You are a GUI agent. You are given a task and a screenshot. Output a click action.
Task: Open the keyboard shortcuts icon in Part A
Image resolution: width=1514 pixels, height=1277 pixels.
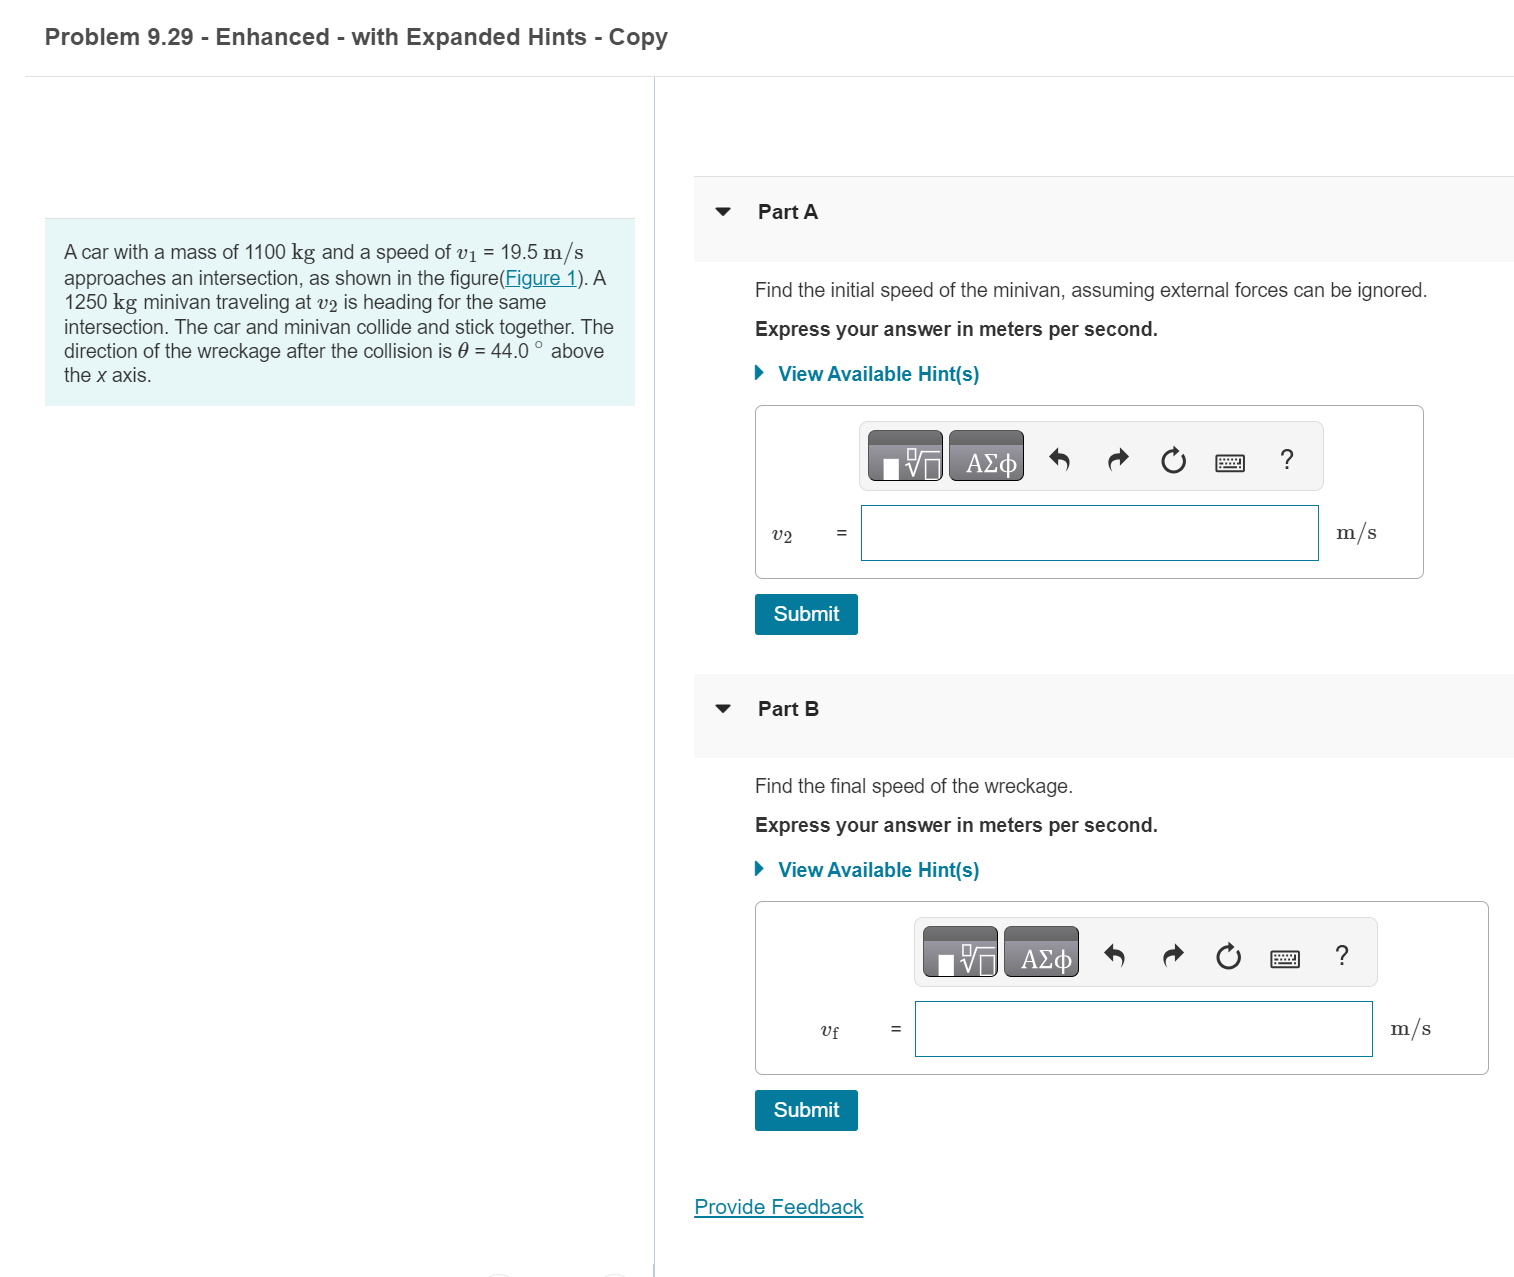pyautogui.click(x=1229, y=461)
